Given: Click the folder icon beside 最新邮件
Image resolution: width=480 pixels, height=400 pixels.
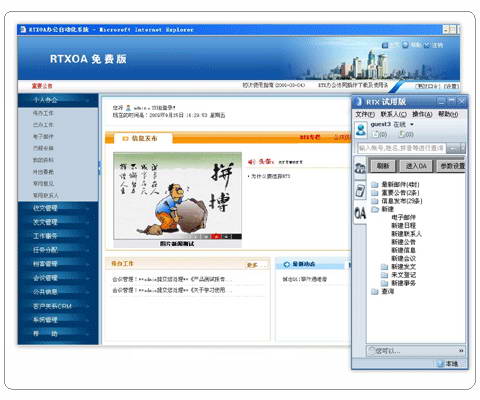Looking at the screenshot, I should pyautogui.click(x=375, y=184).
